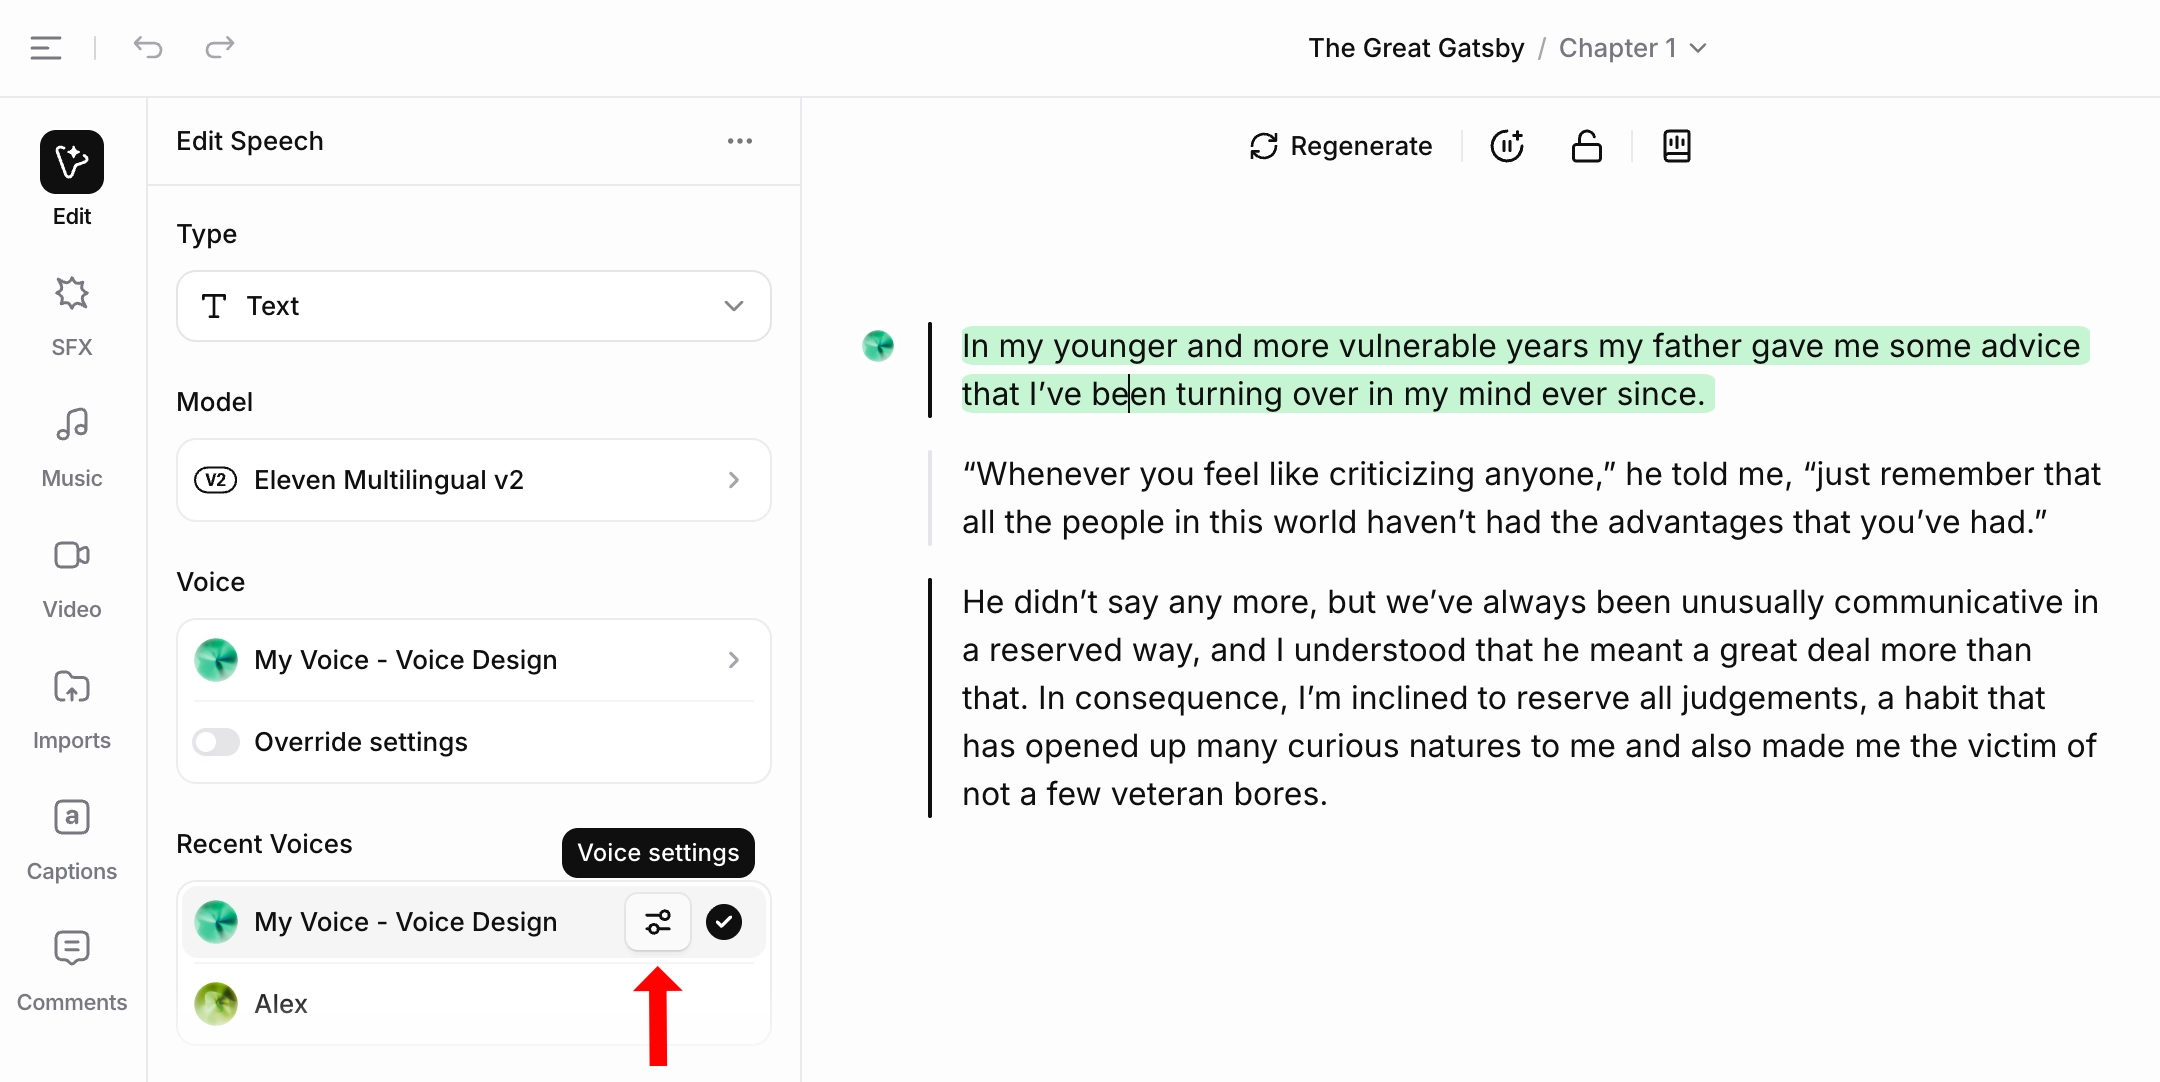The image size is (2160, 1082).
Task: Open the Captions panel
Action: 72,839
